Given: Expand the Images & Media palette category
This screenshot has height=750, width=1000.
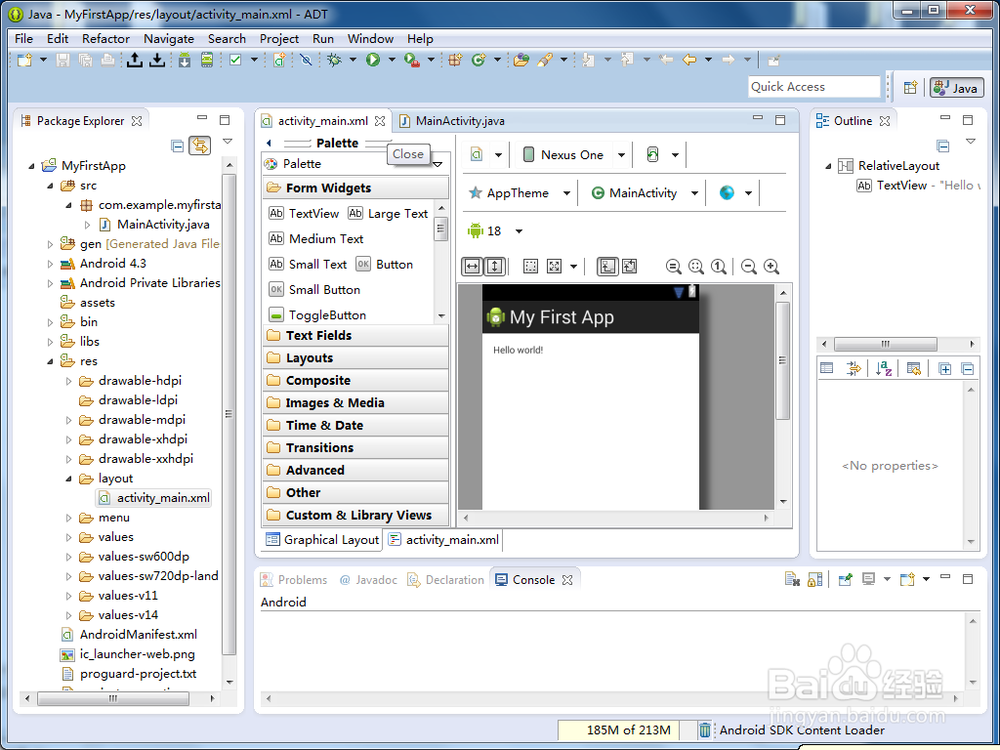Looking at the screenshot, I should pyautogui.click(x=355, y=402).
